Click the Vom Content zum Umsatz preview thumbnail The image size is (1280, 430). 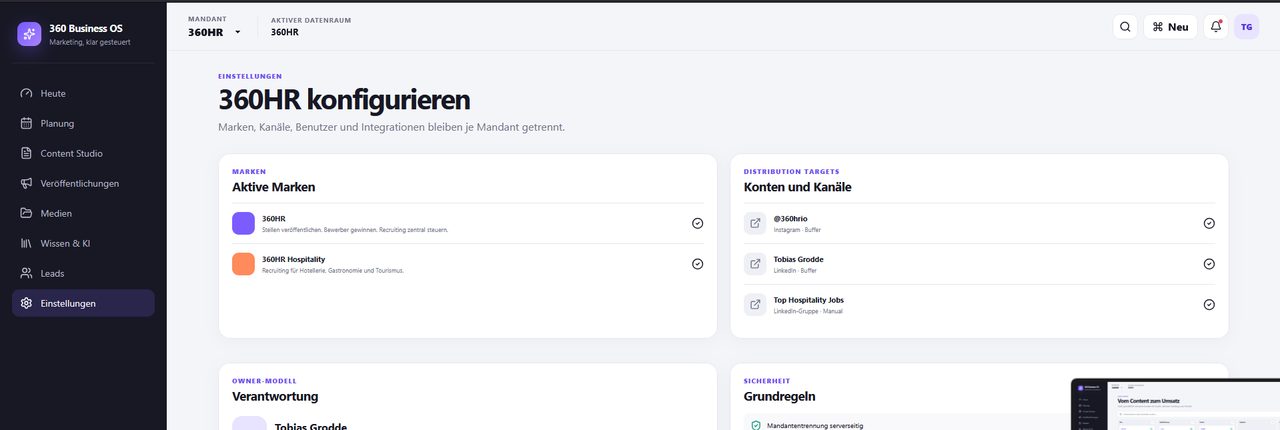pyautogui.click(x=1175, y=404)
